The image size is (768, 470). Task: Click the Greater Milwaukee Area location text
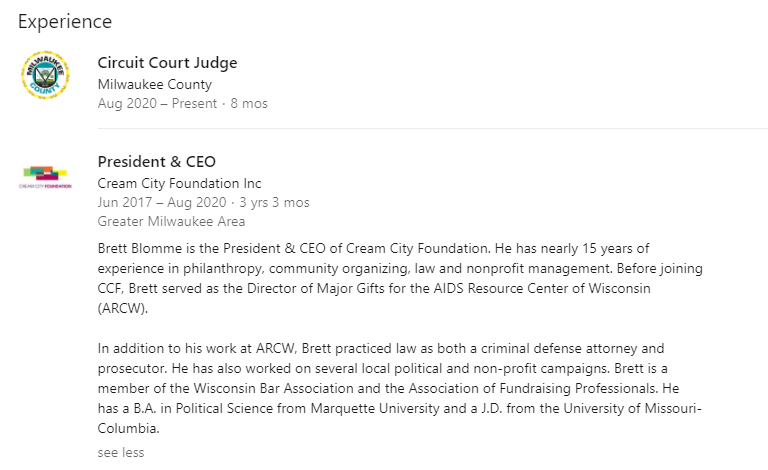tap(171, 221)
